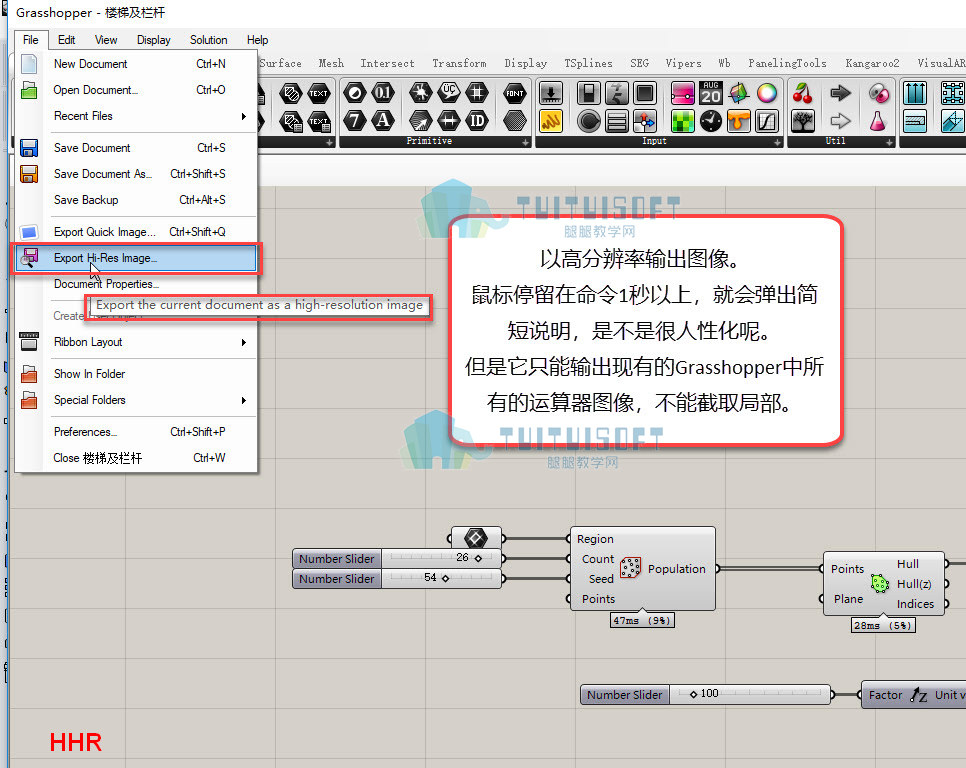Screen dimensions: 966x768
Task: Click the Save Document floppy disk icon
Action: coord(29,148)
